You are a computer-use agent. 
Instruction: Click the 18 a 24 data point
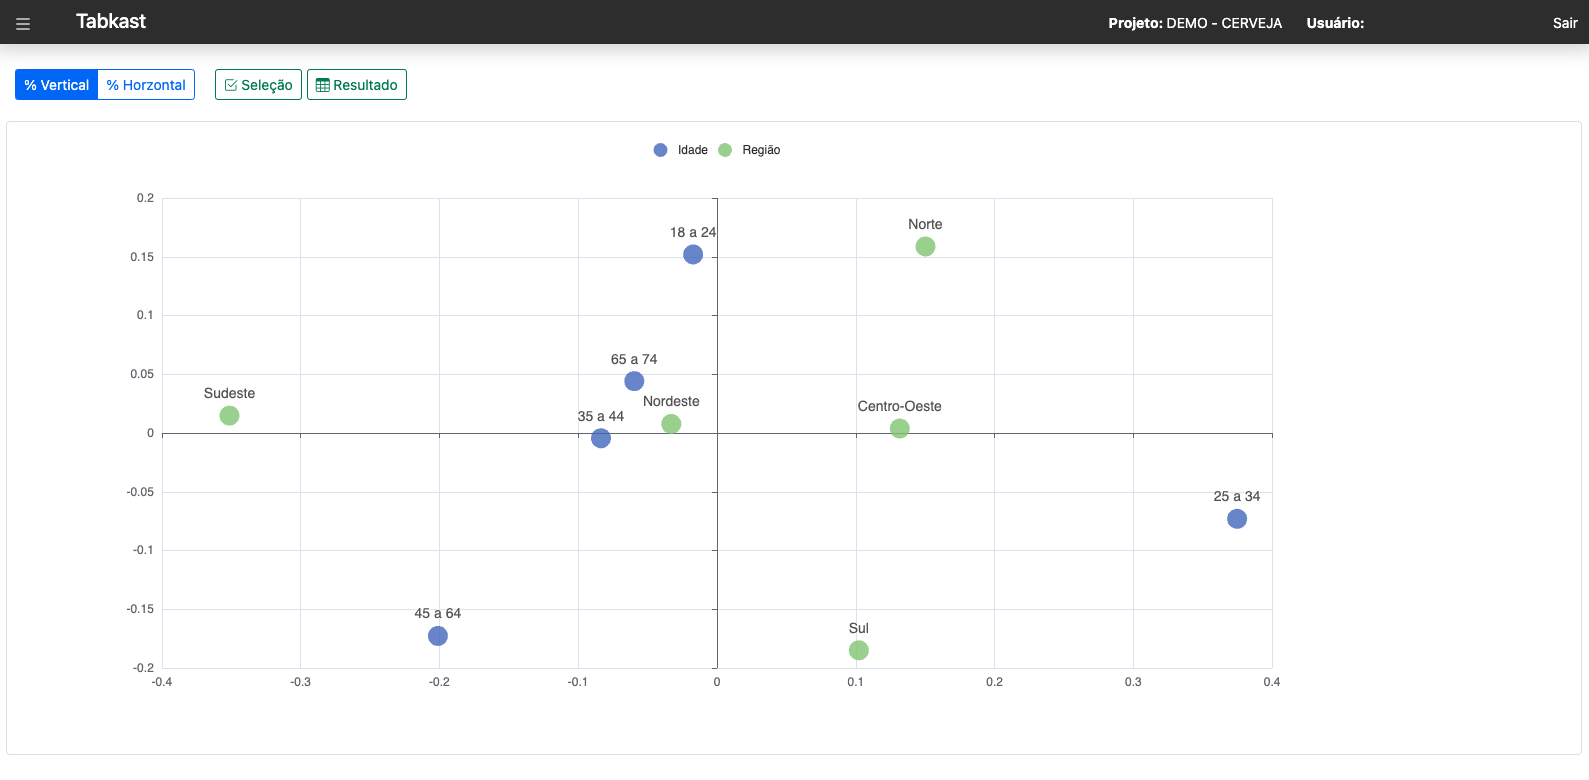click(693, 255)
